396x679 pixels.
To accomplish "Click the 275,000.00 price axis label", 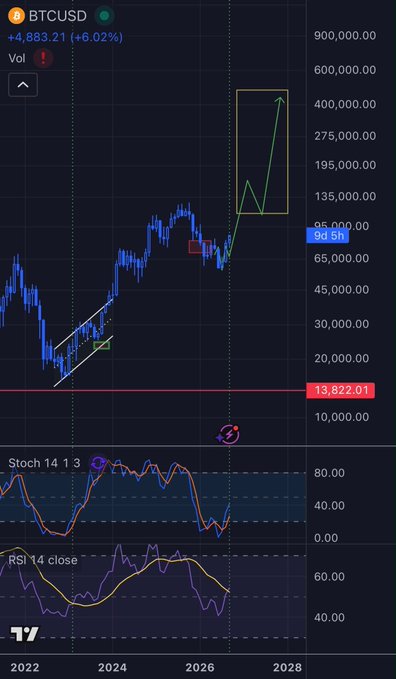I will click(345, 136).
